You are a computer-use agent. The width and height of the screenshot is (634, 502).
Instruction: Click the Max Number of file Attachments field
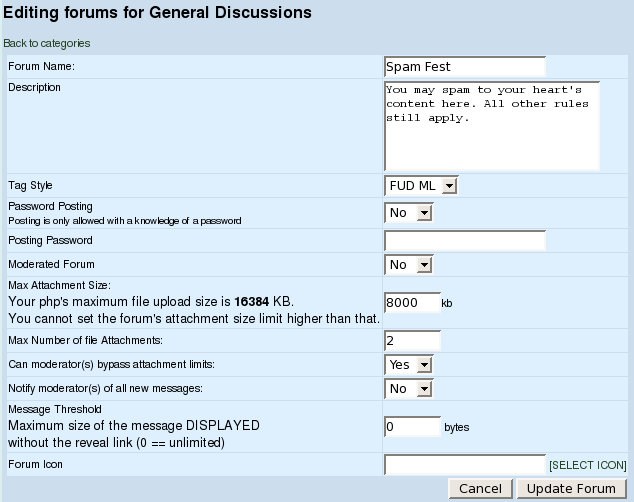point(412,341)
